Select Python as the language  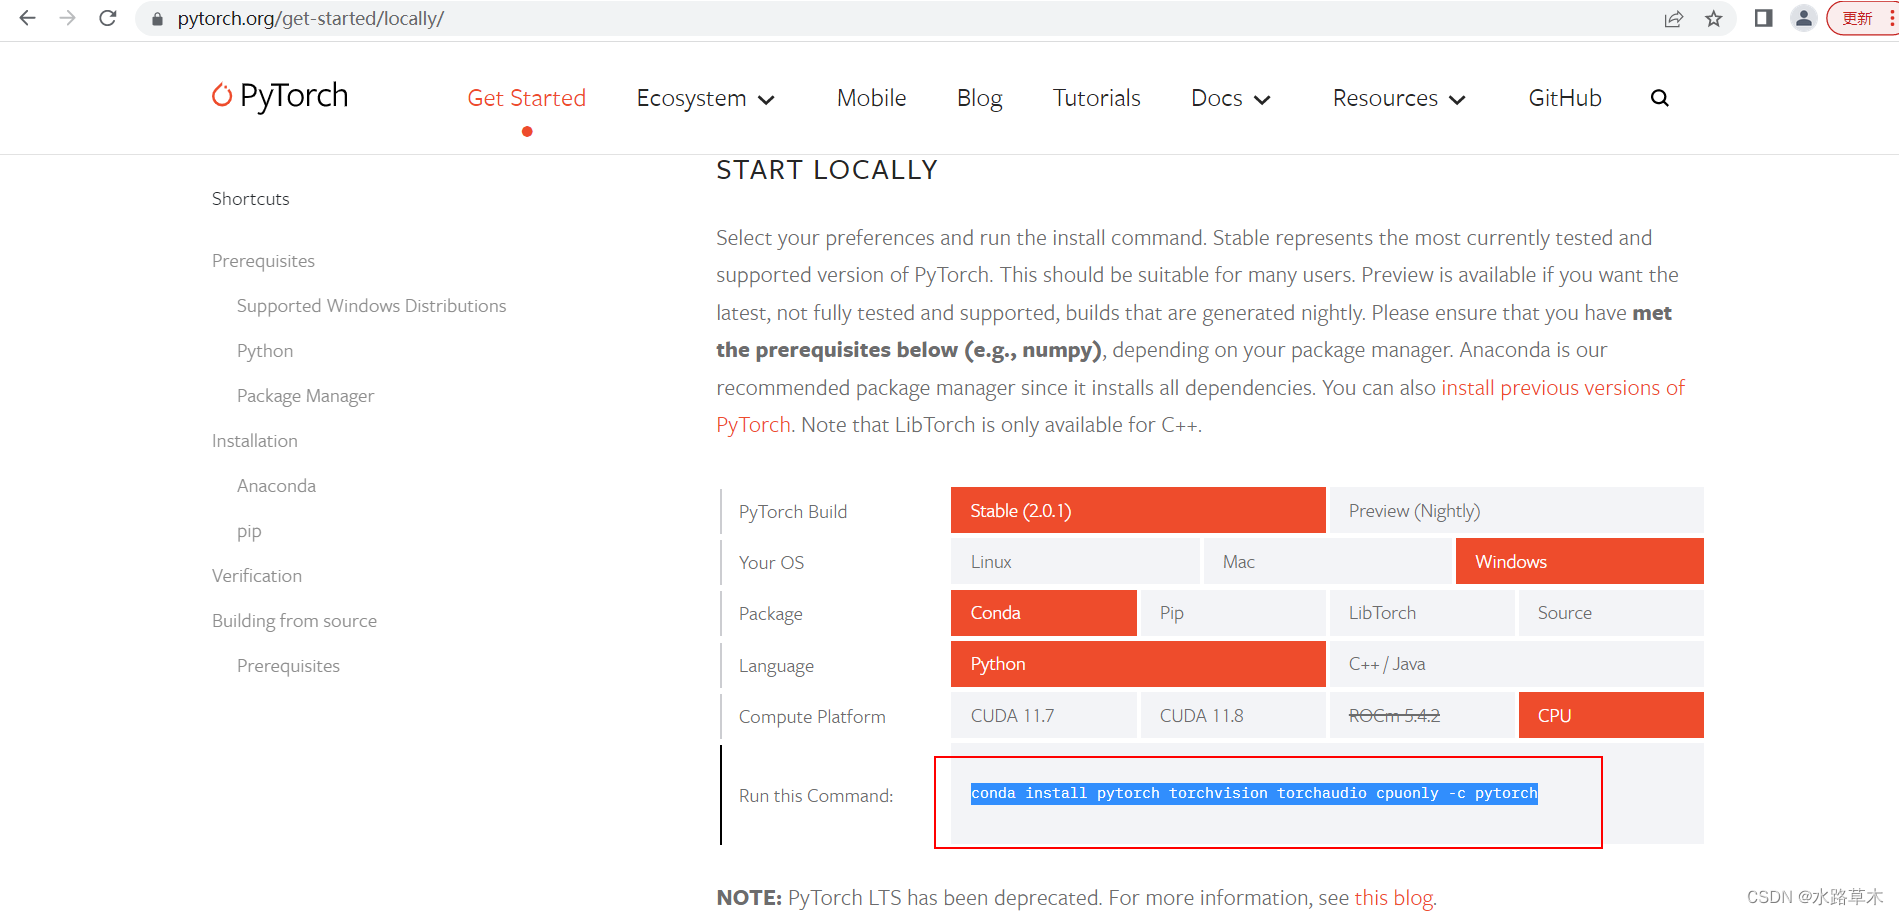pyautogui.click(x=1138, y=664)
